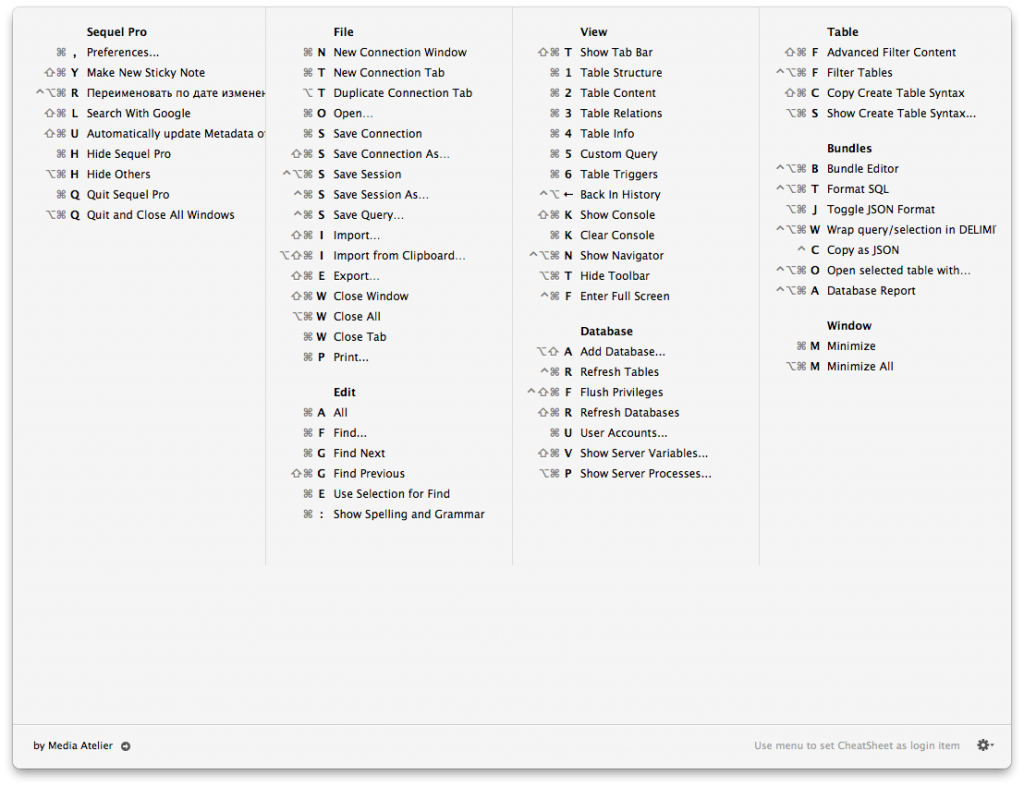Choose 'Preferences...' under Sequel Pro

point(122,52)
